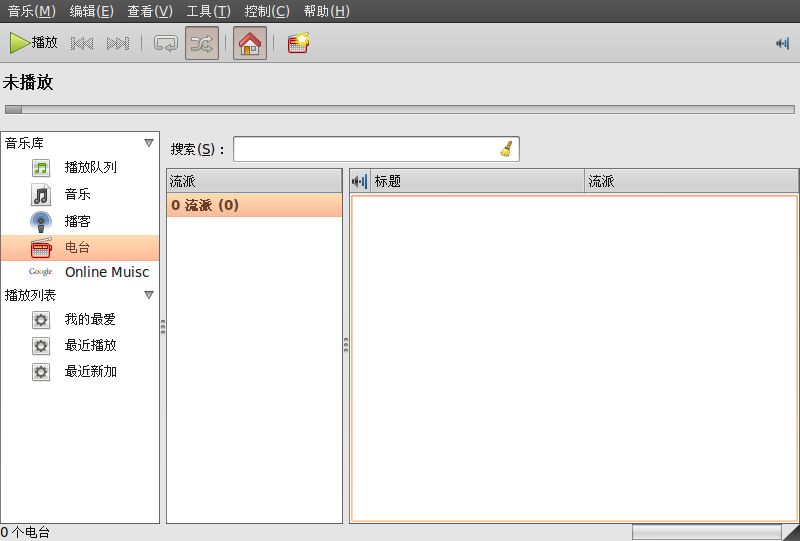Image resolution: width=800 pixels, height=541 pixels.
Task: Open the 帮助(H) menu
Action: [327, 11]
